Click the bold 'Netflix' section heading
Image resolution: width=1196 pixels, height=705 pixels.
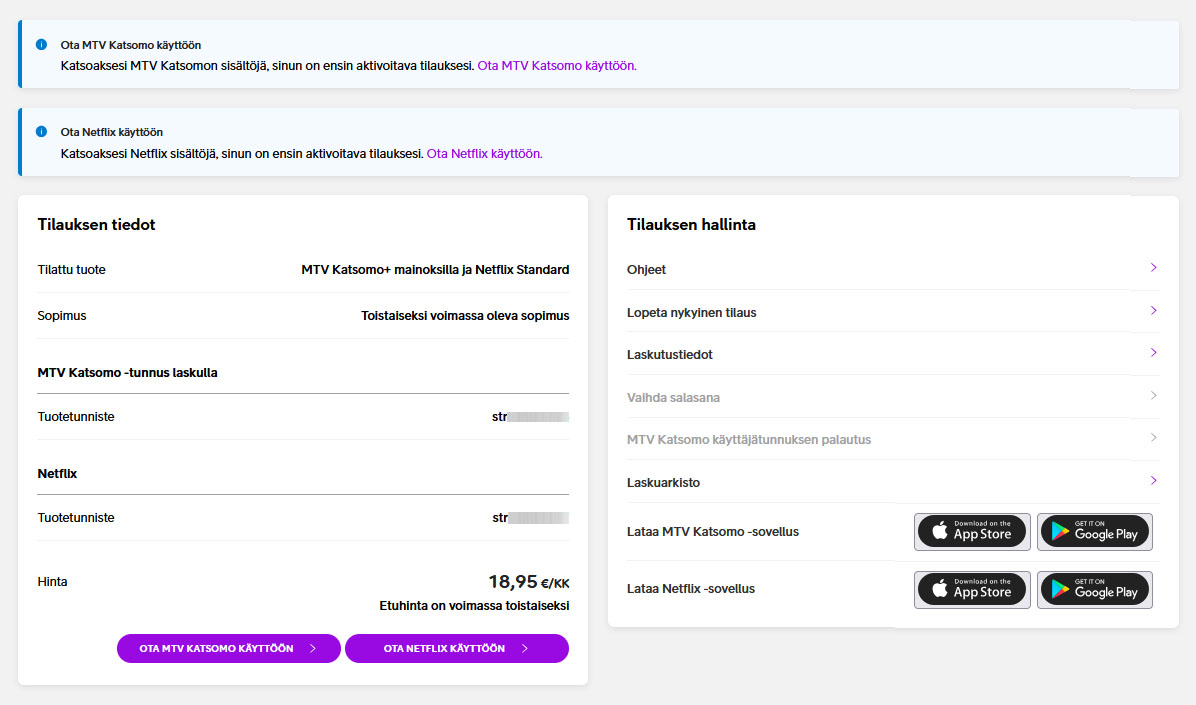pos(57,474)
